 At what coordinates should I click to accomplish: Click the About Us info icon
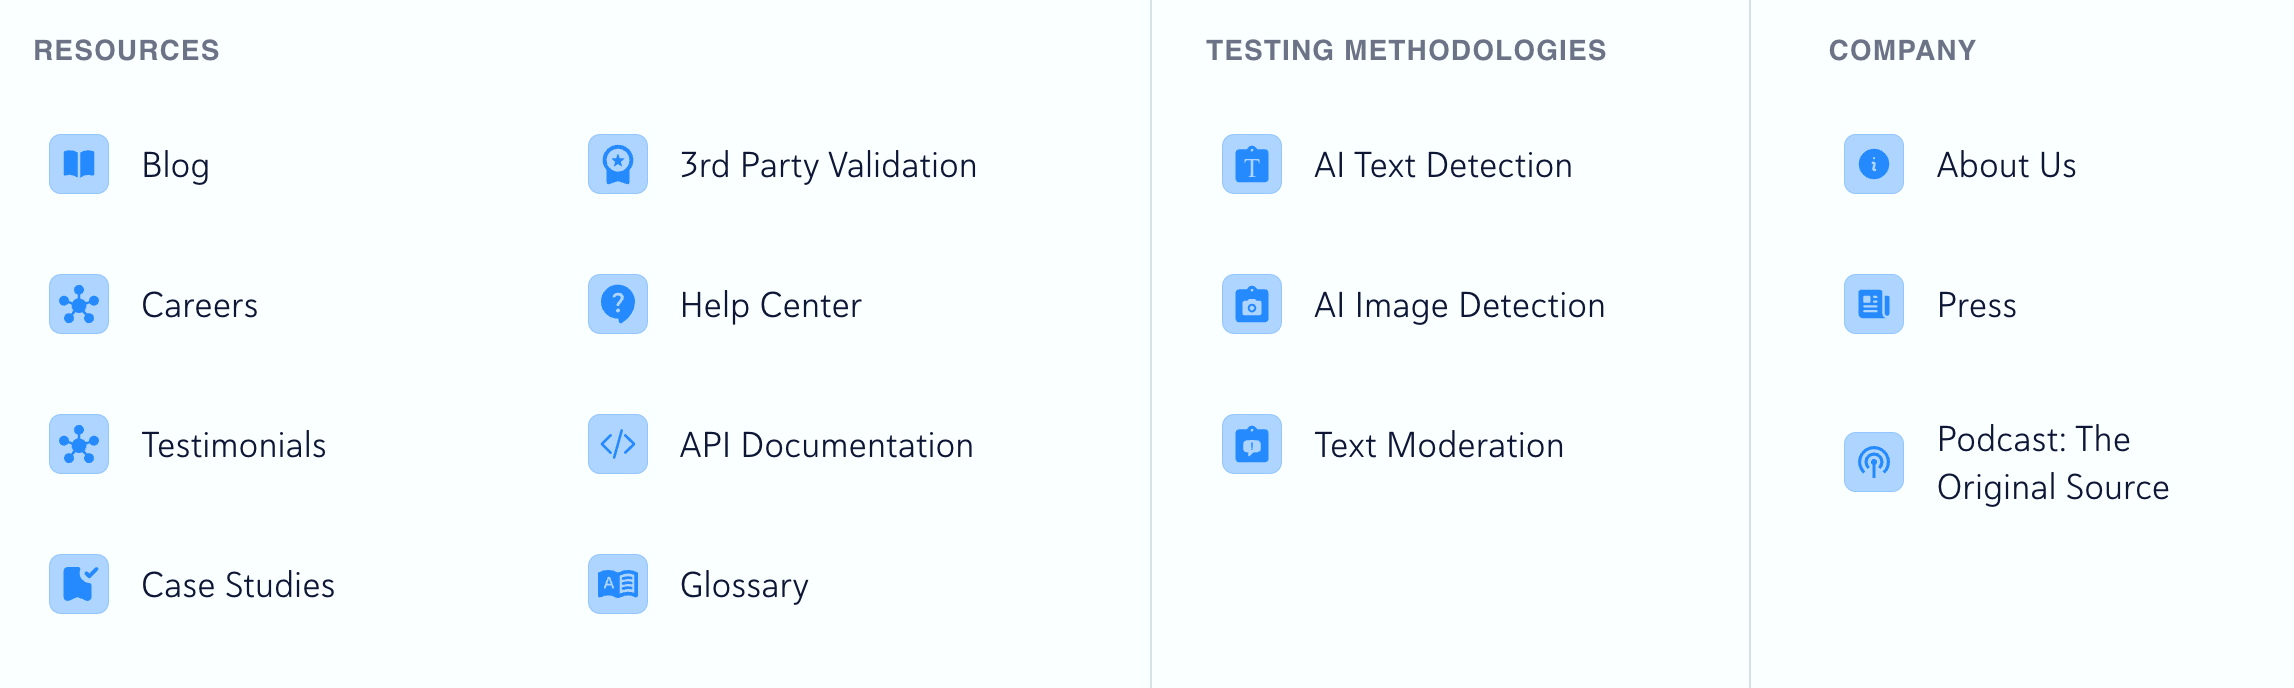pos(1874,164)
